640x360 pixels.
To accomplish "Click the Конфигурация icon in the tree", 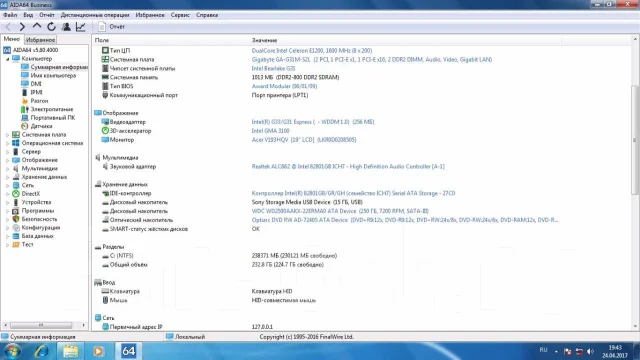I will pos(16,228).
